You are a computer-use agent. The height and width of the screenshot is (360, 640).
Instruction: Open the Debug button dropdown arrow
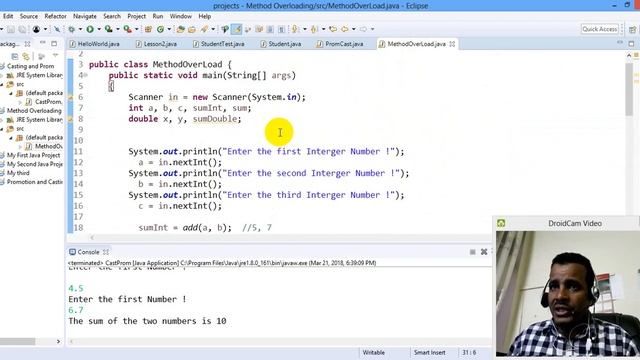pyautogui.click(x=80, y=29)
